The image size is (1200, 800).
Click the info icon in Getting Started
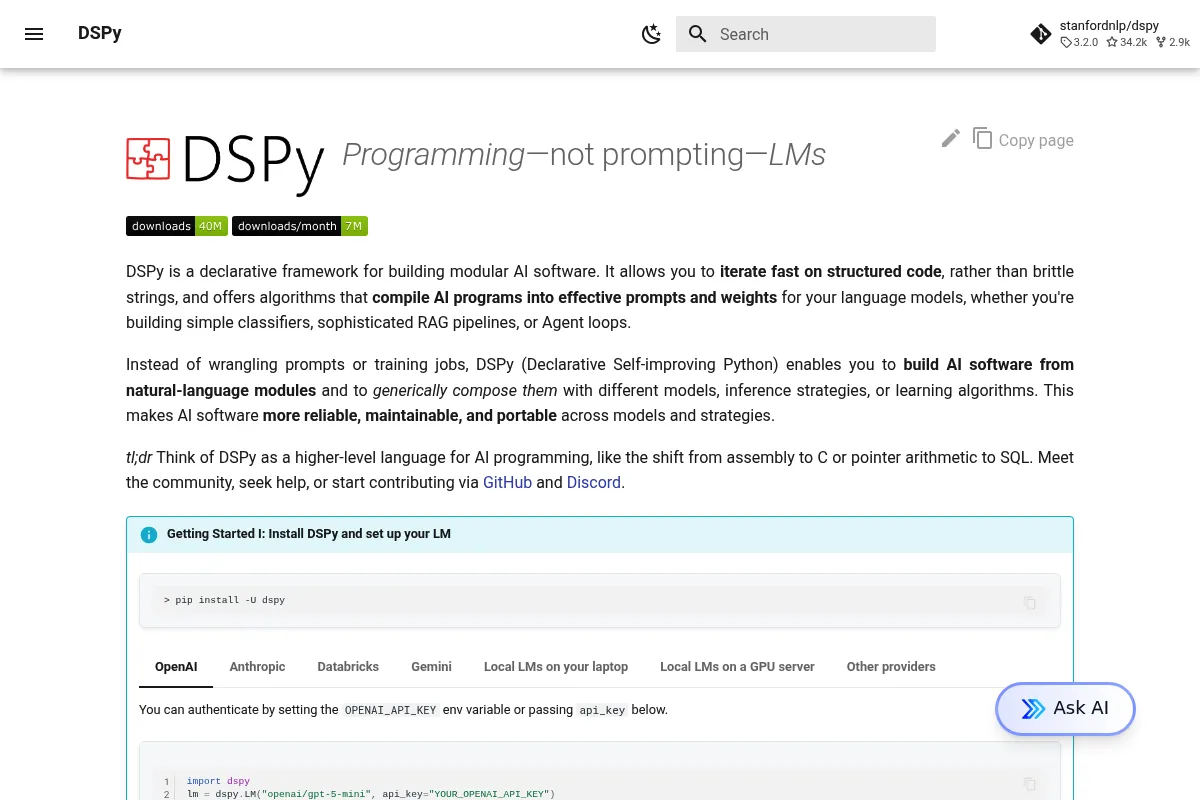coord(149,535)
